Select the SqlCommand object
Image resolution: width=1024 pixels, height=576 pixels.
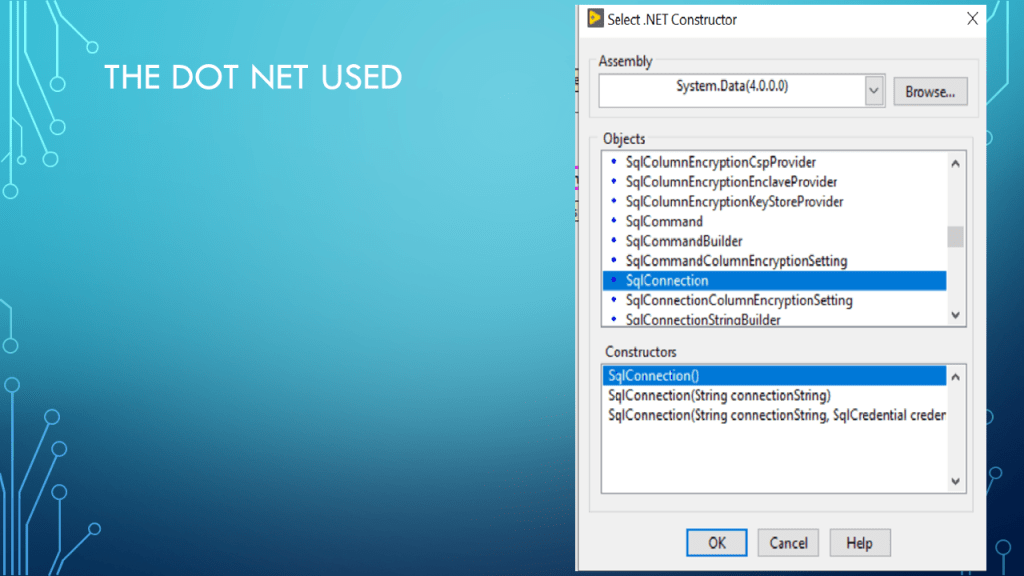(x=664, y=221)
